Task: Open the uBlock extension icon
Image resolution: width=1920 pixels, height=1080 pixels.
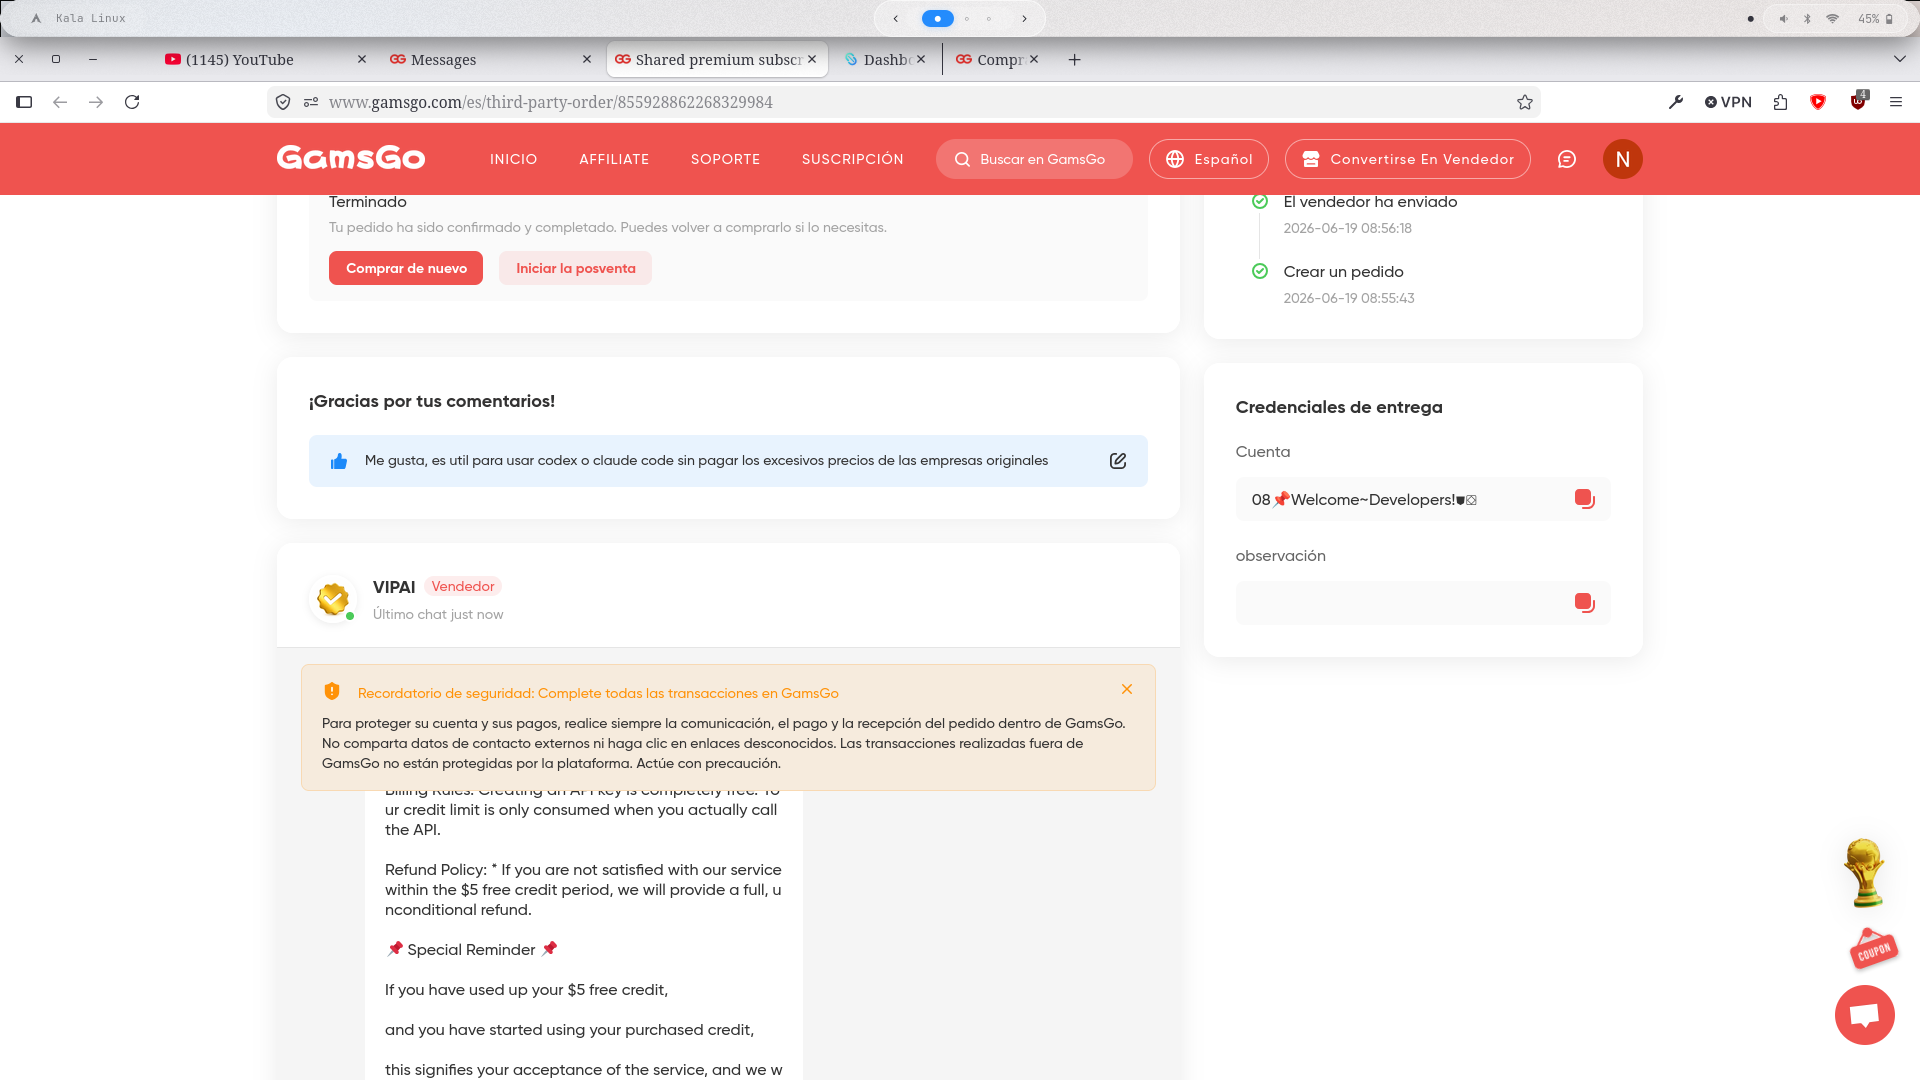Action: click(1858, 101)
